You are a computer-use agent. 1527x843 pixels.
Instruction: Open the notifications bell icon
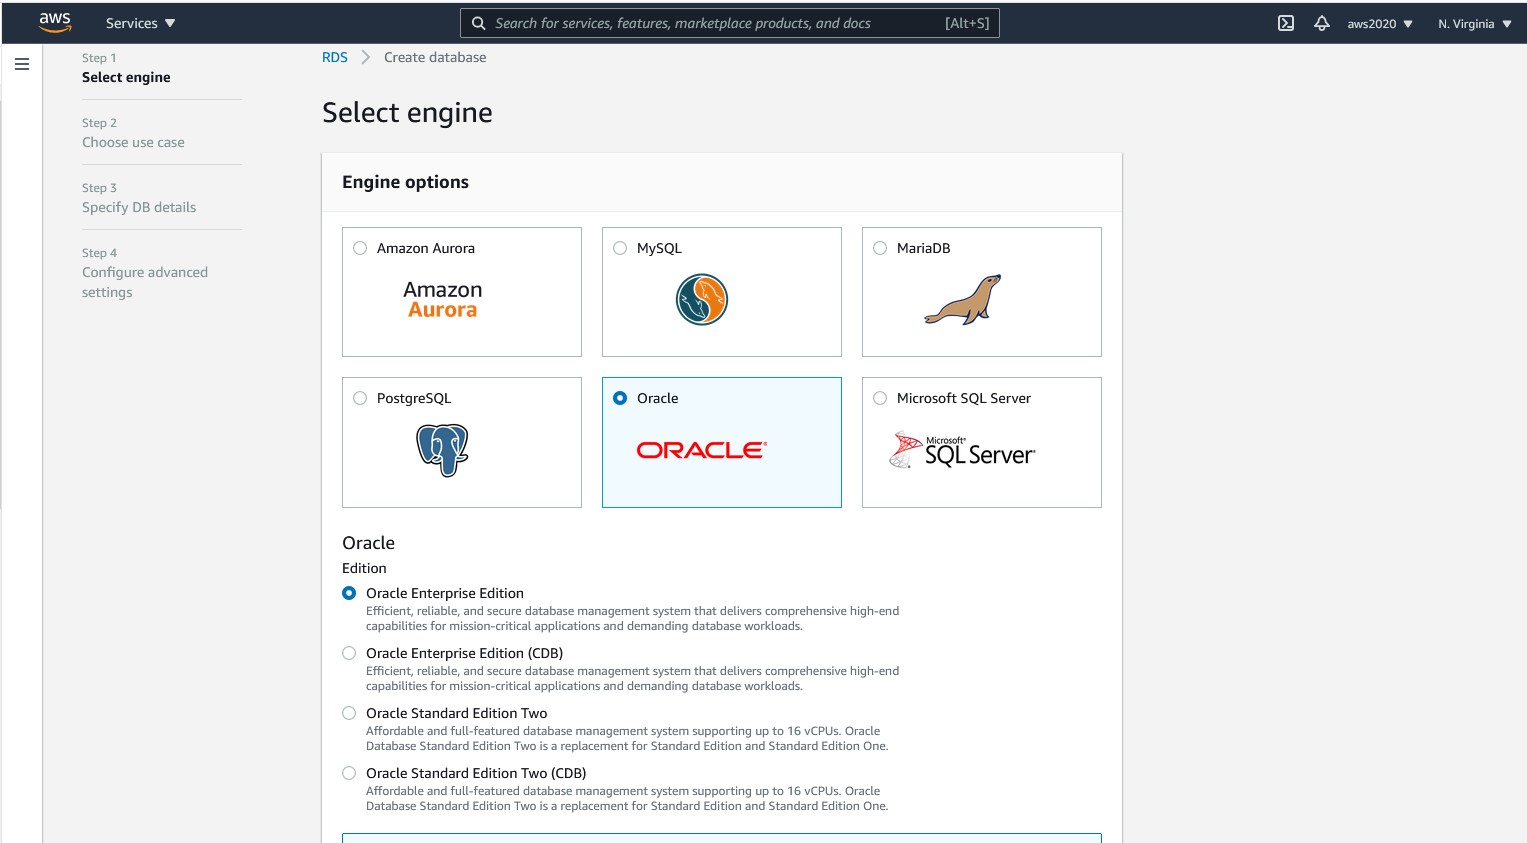click(1321, 23)
